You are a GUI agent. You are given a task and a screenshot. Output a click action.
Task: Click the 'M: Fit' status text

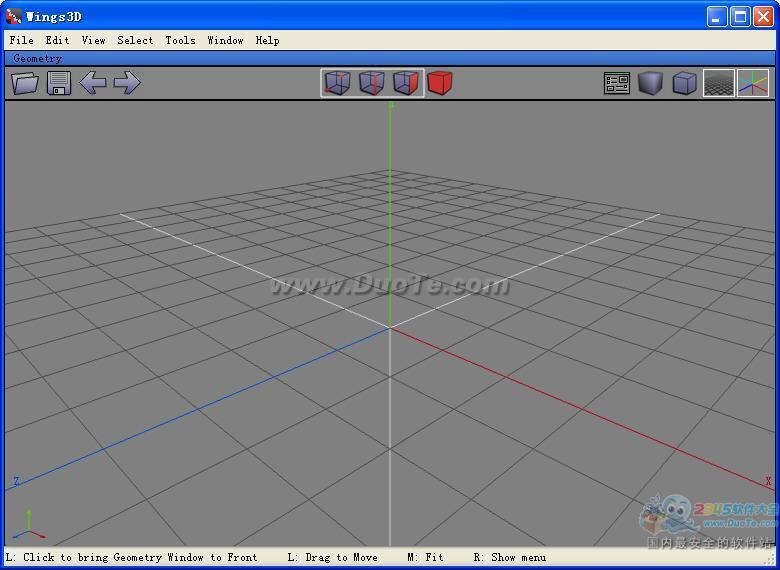(425, 557)
